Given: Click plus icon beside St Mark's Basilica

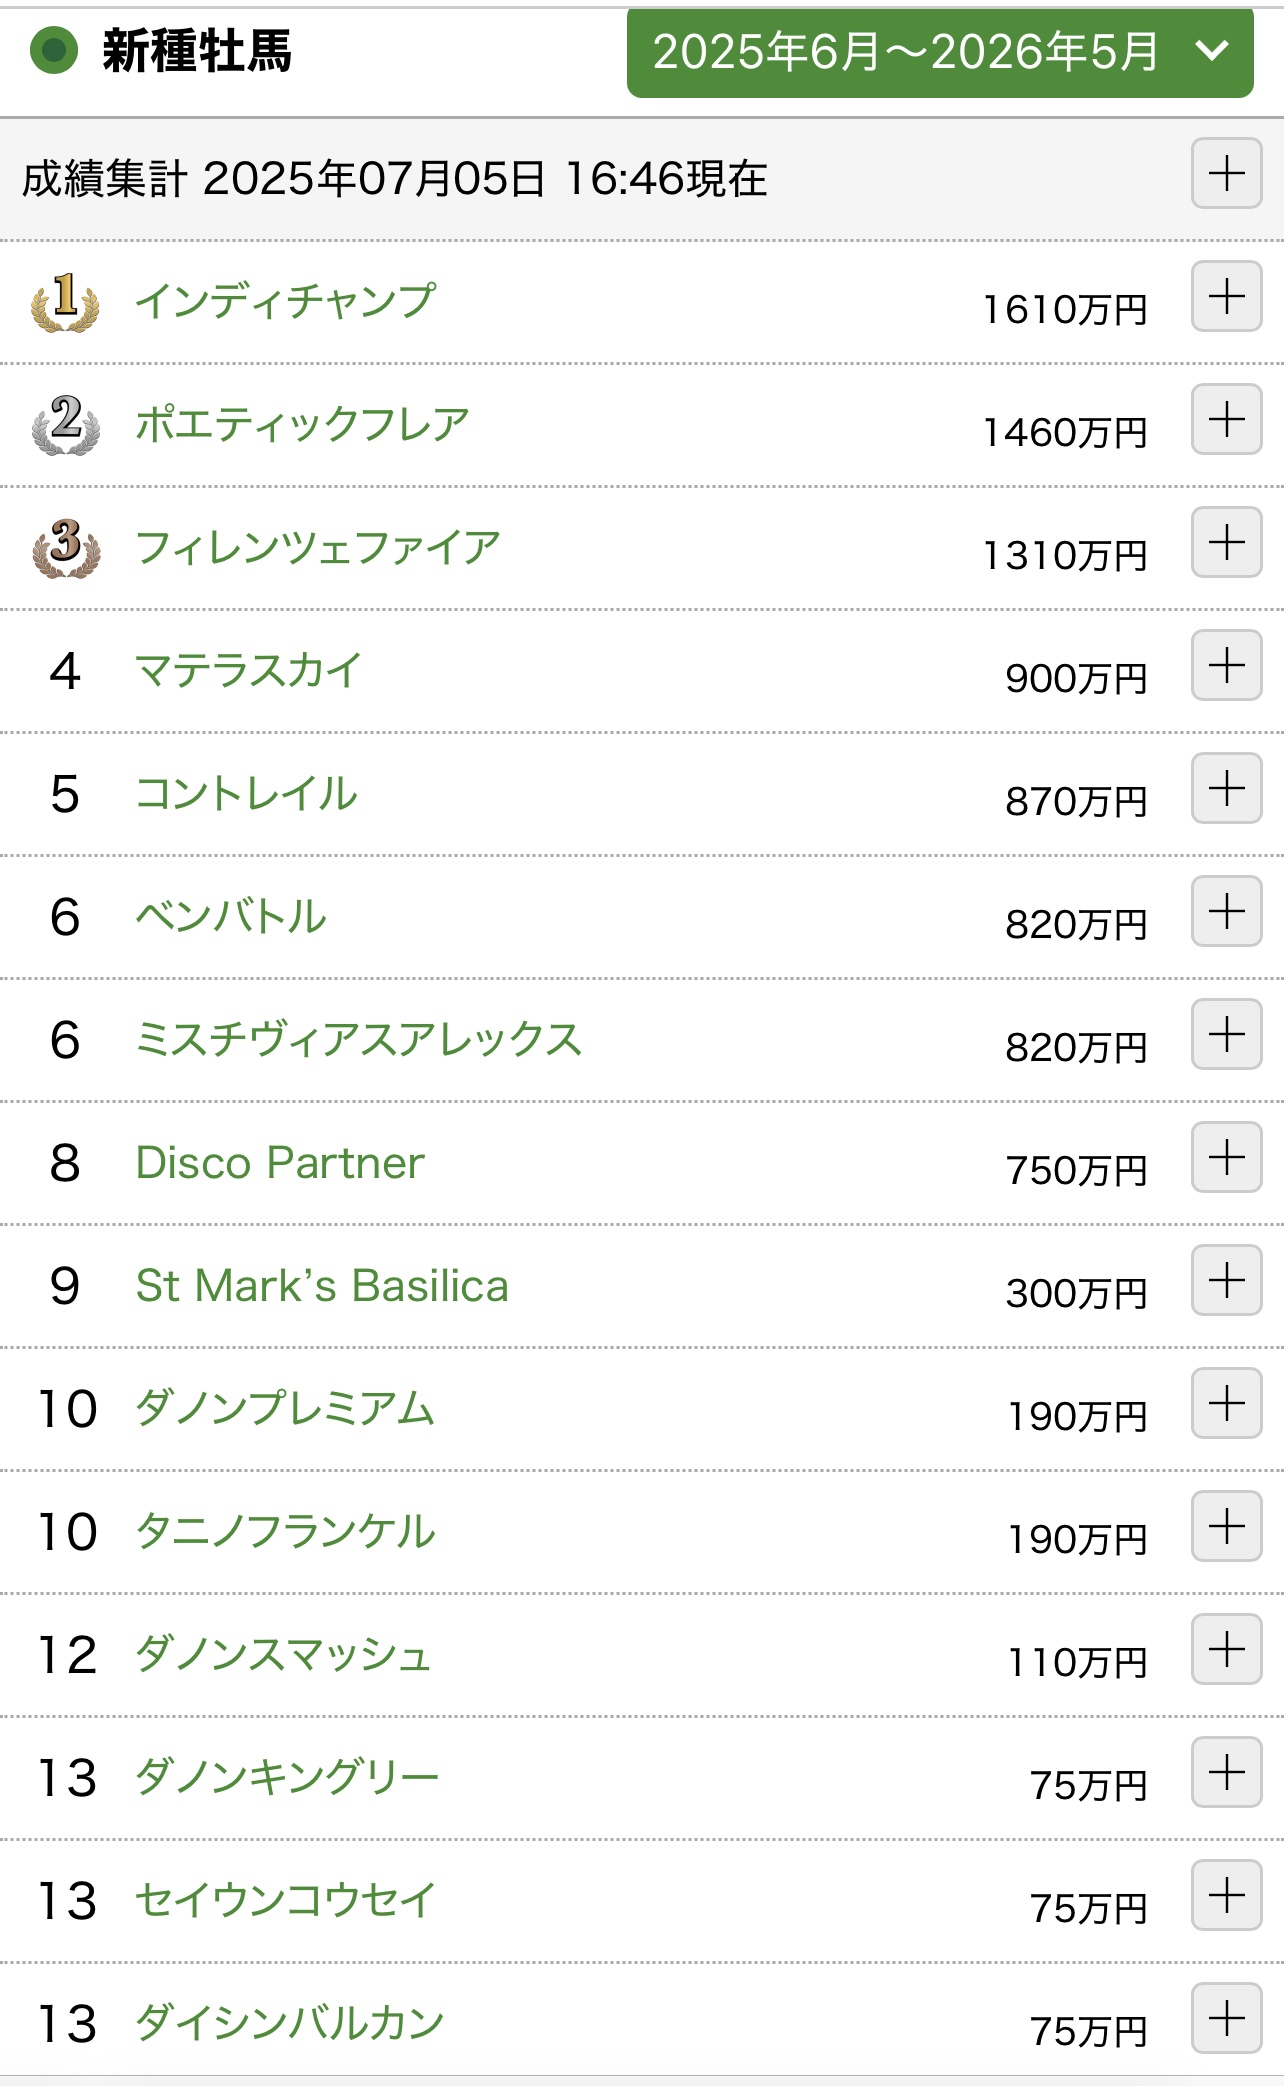Looking at the screenshot, I should pyautogui.click(x=1226, y=1280).
